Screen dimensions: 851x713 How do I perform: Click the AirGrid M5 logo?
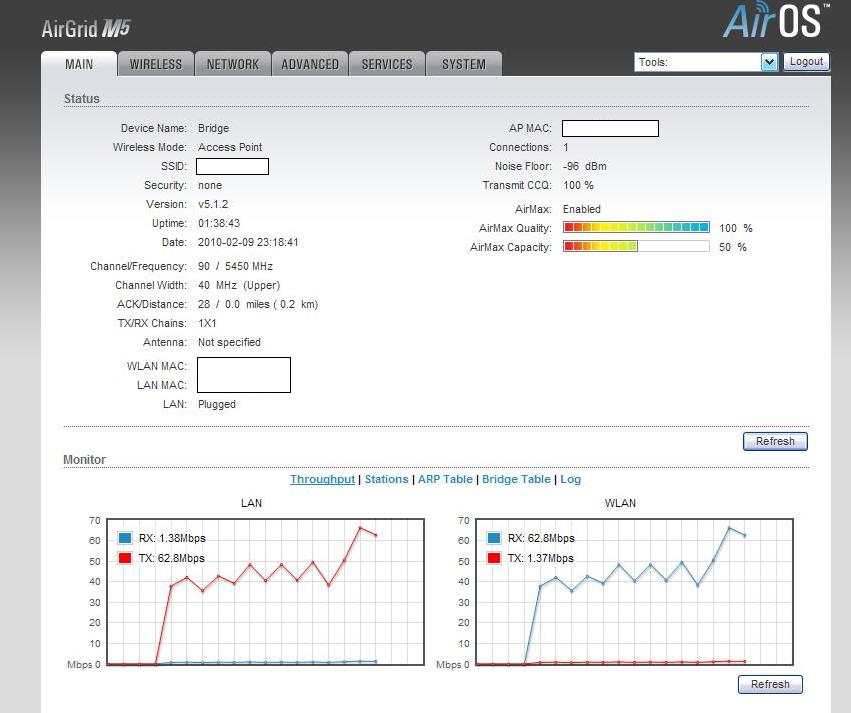click(86, 28)
